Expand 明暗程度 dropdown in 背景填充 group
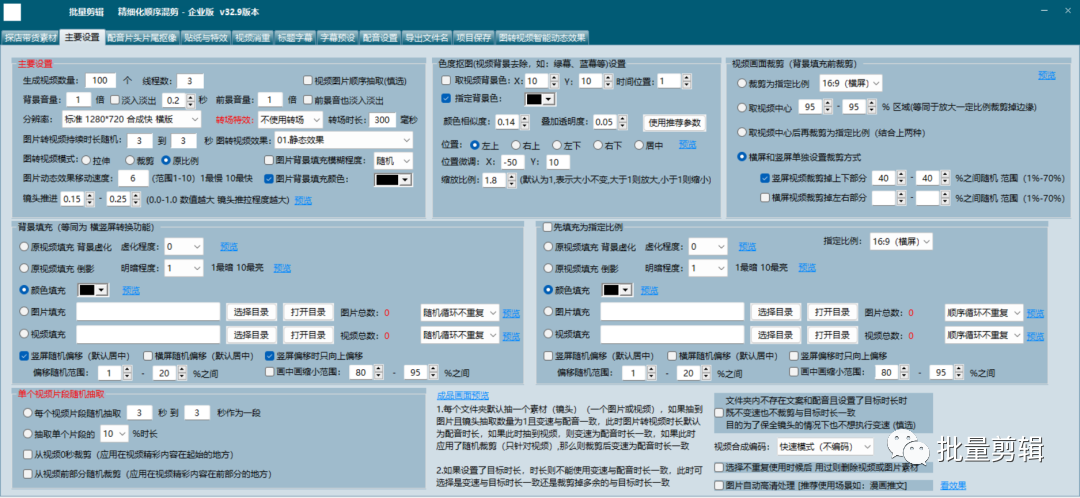The width and height of the screenshot is (1080, 498). click(183, 268)
